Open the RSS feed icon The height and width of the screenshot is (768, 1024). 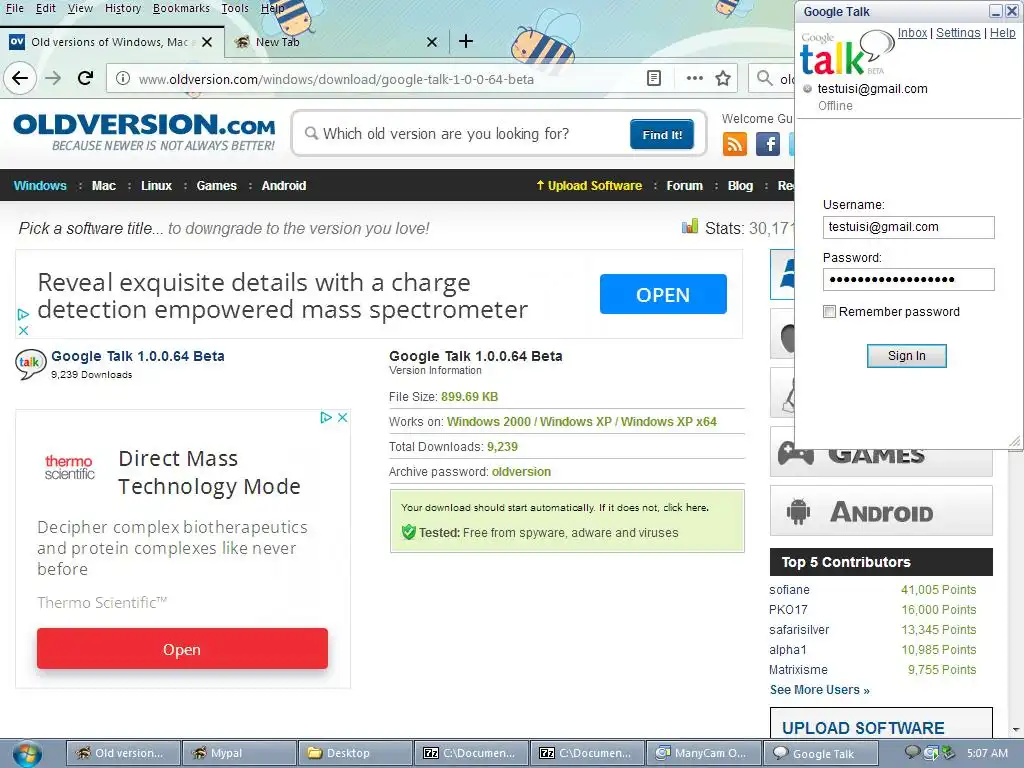735,144
